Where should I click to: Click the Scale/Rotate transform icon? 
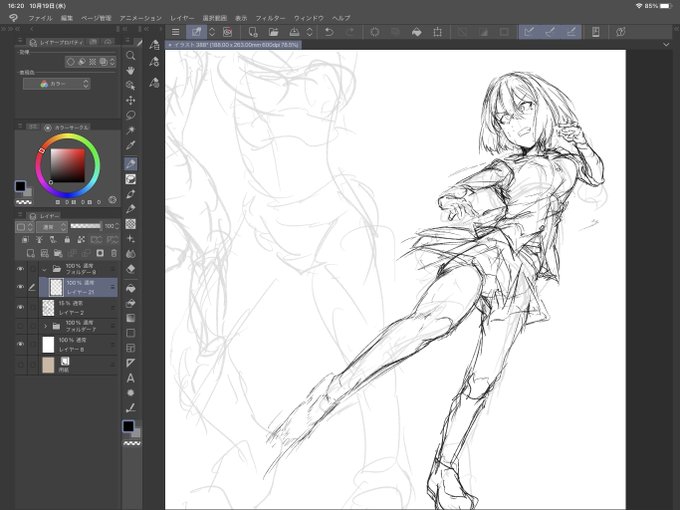click(x=438, y=32)
